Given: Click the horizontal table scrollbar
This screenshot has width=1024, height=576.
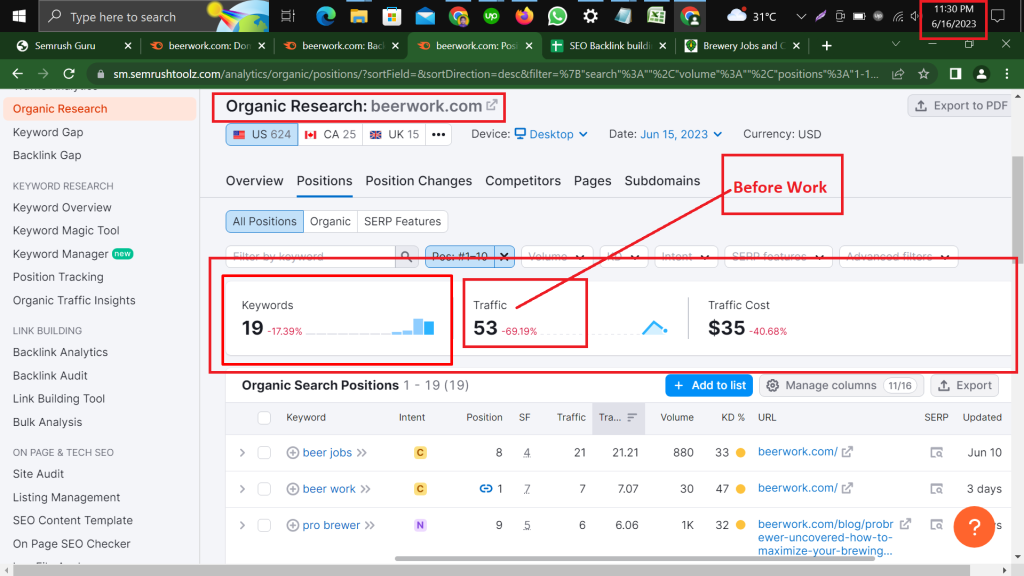Looking at the screenshot, I should click(x=635, y=558).
